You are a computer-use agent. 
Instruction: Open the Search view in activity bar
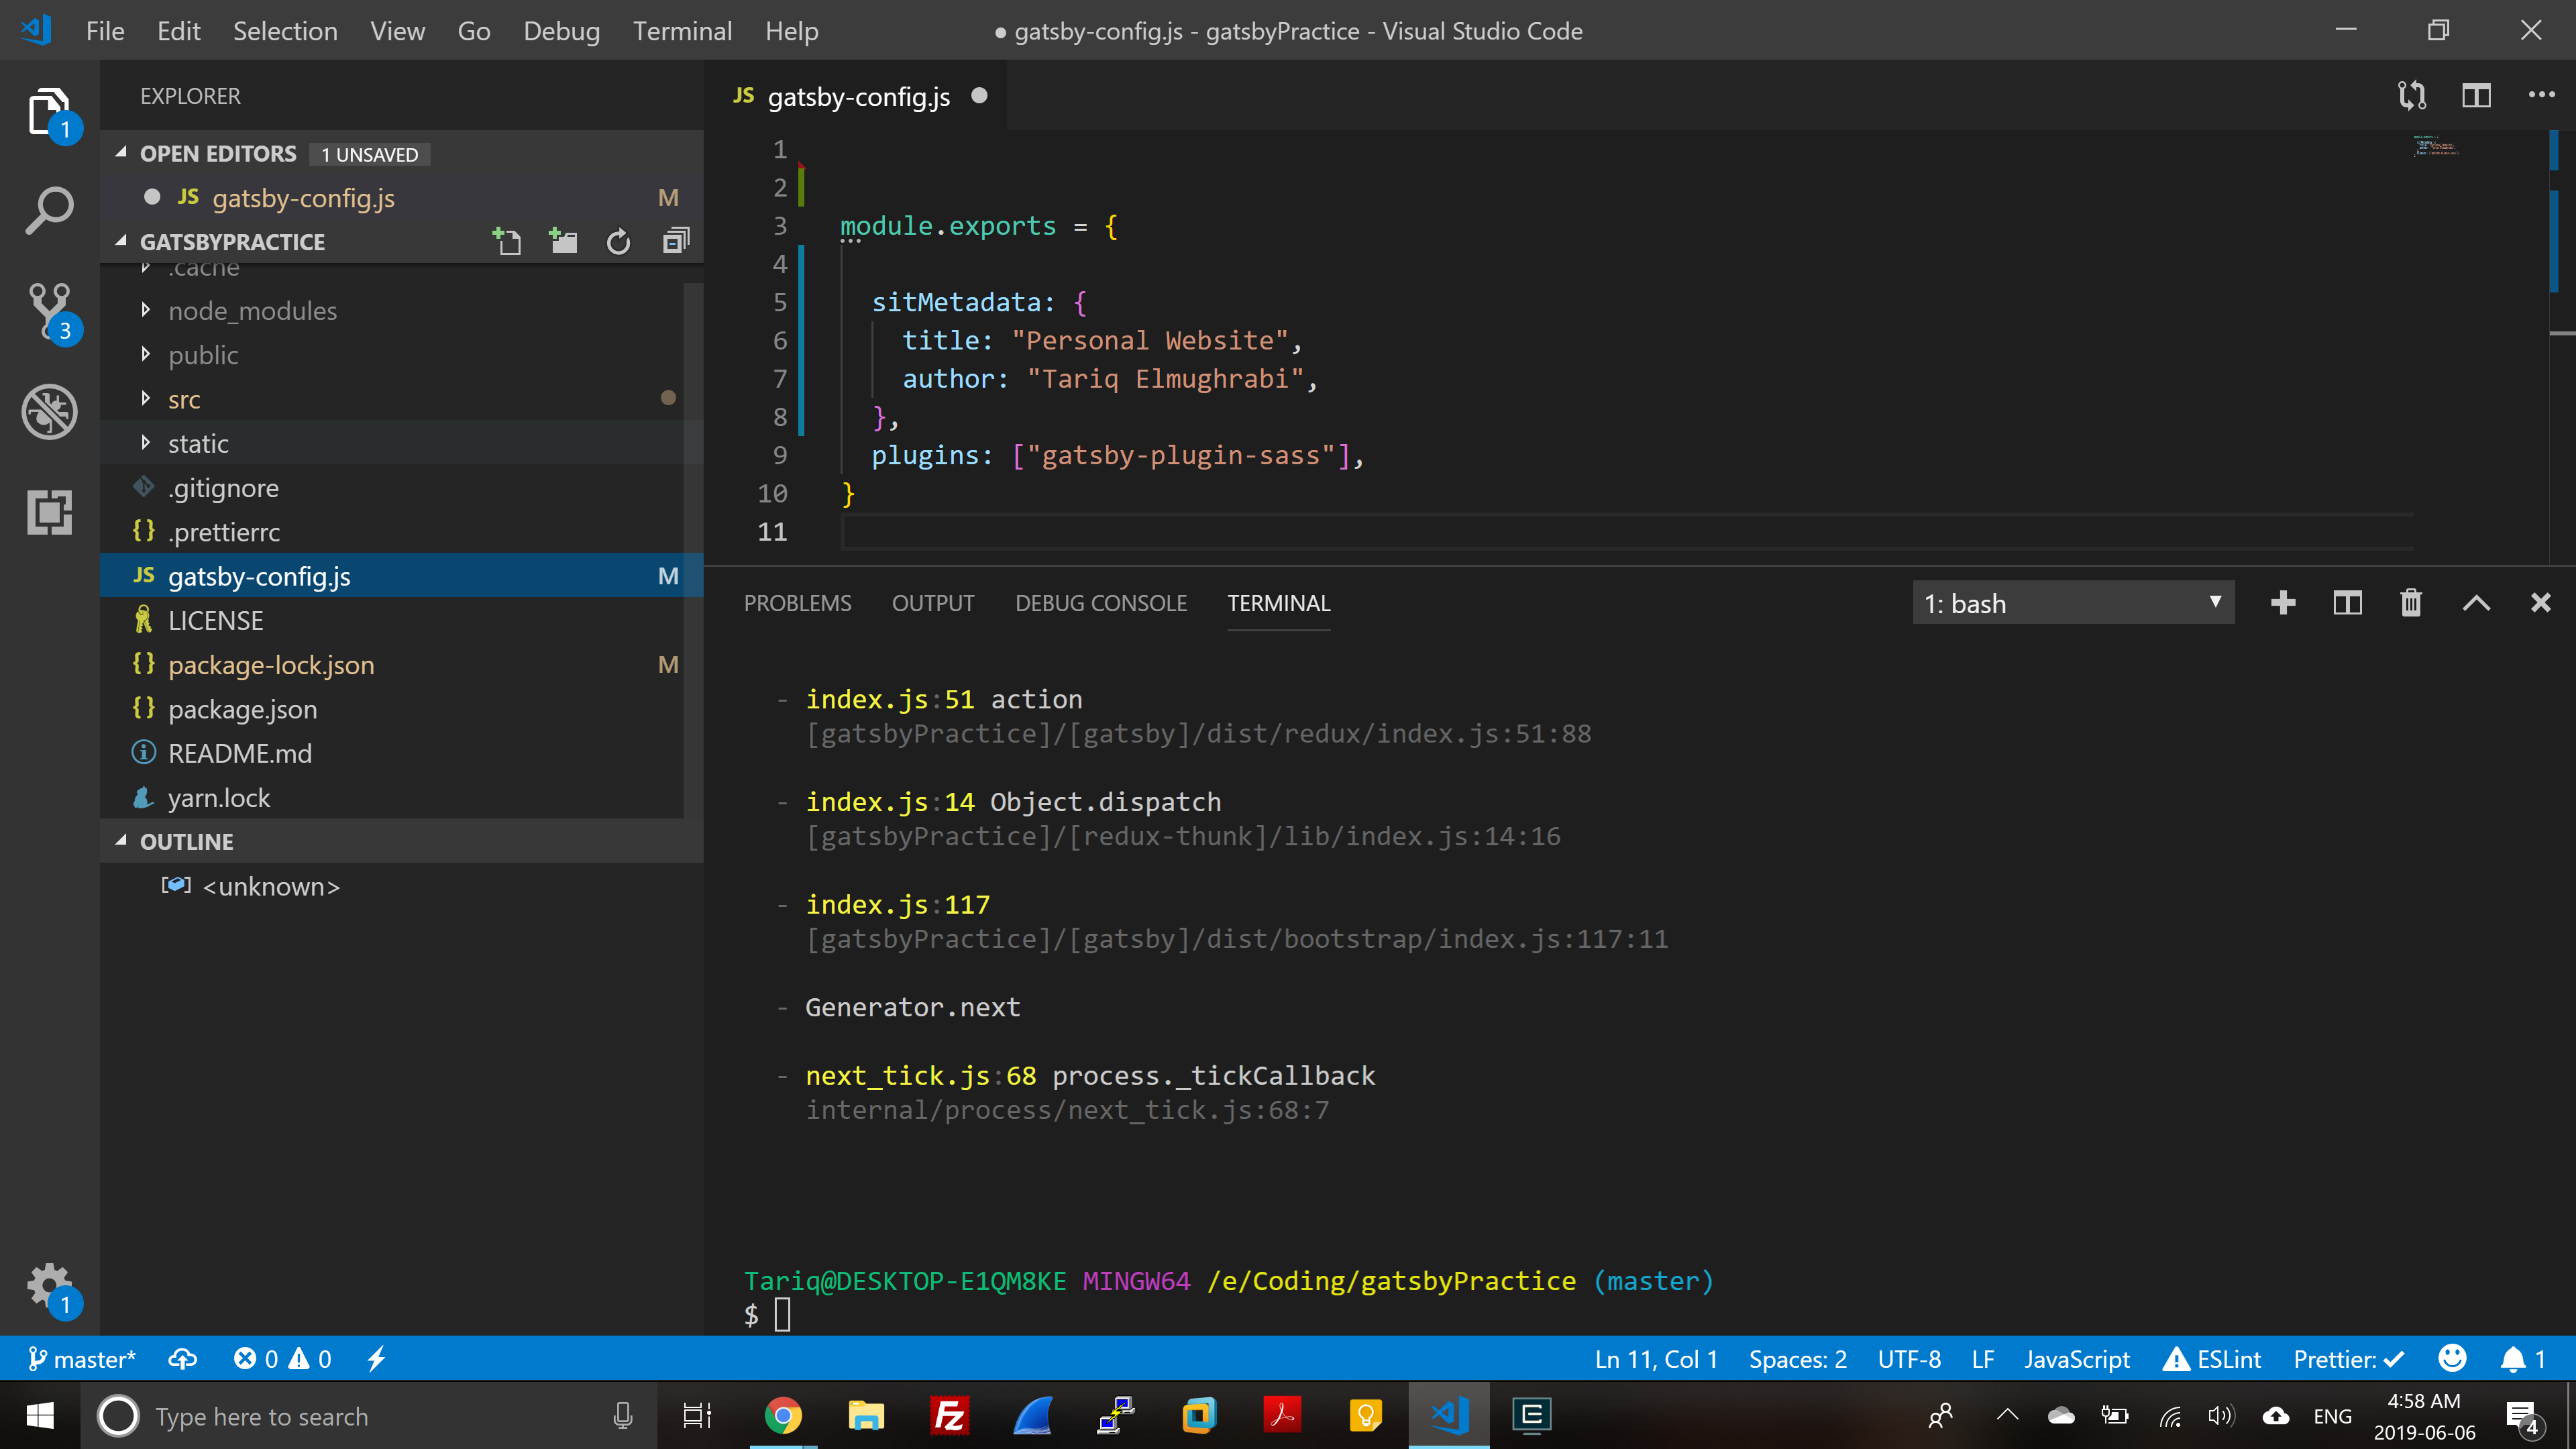(49, 211)
